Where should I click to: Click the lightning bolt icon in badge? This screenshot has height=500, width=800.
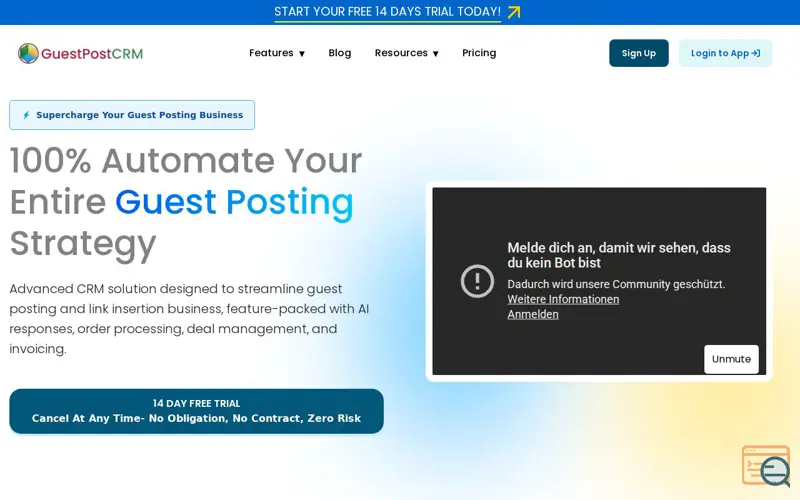26,115
